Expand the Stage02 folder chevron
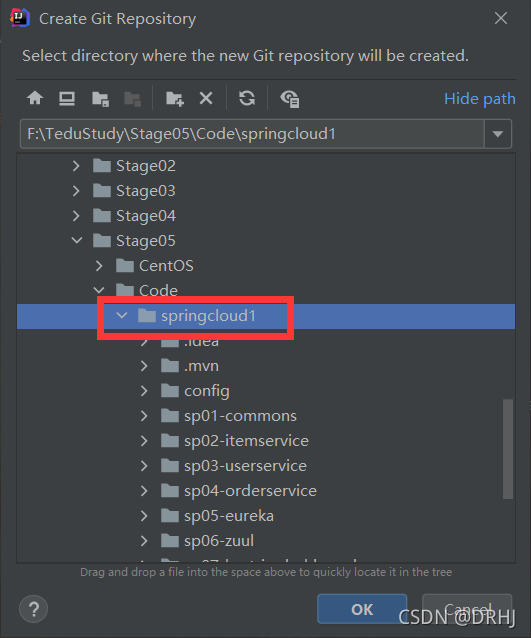Image resolution: width=531 pixels, height=638 pixels. (76, 166)
